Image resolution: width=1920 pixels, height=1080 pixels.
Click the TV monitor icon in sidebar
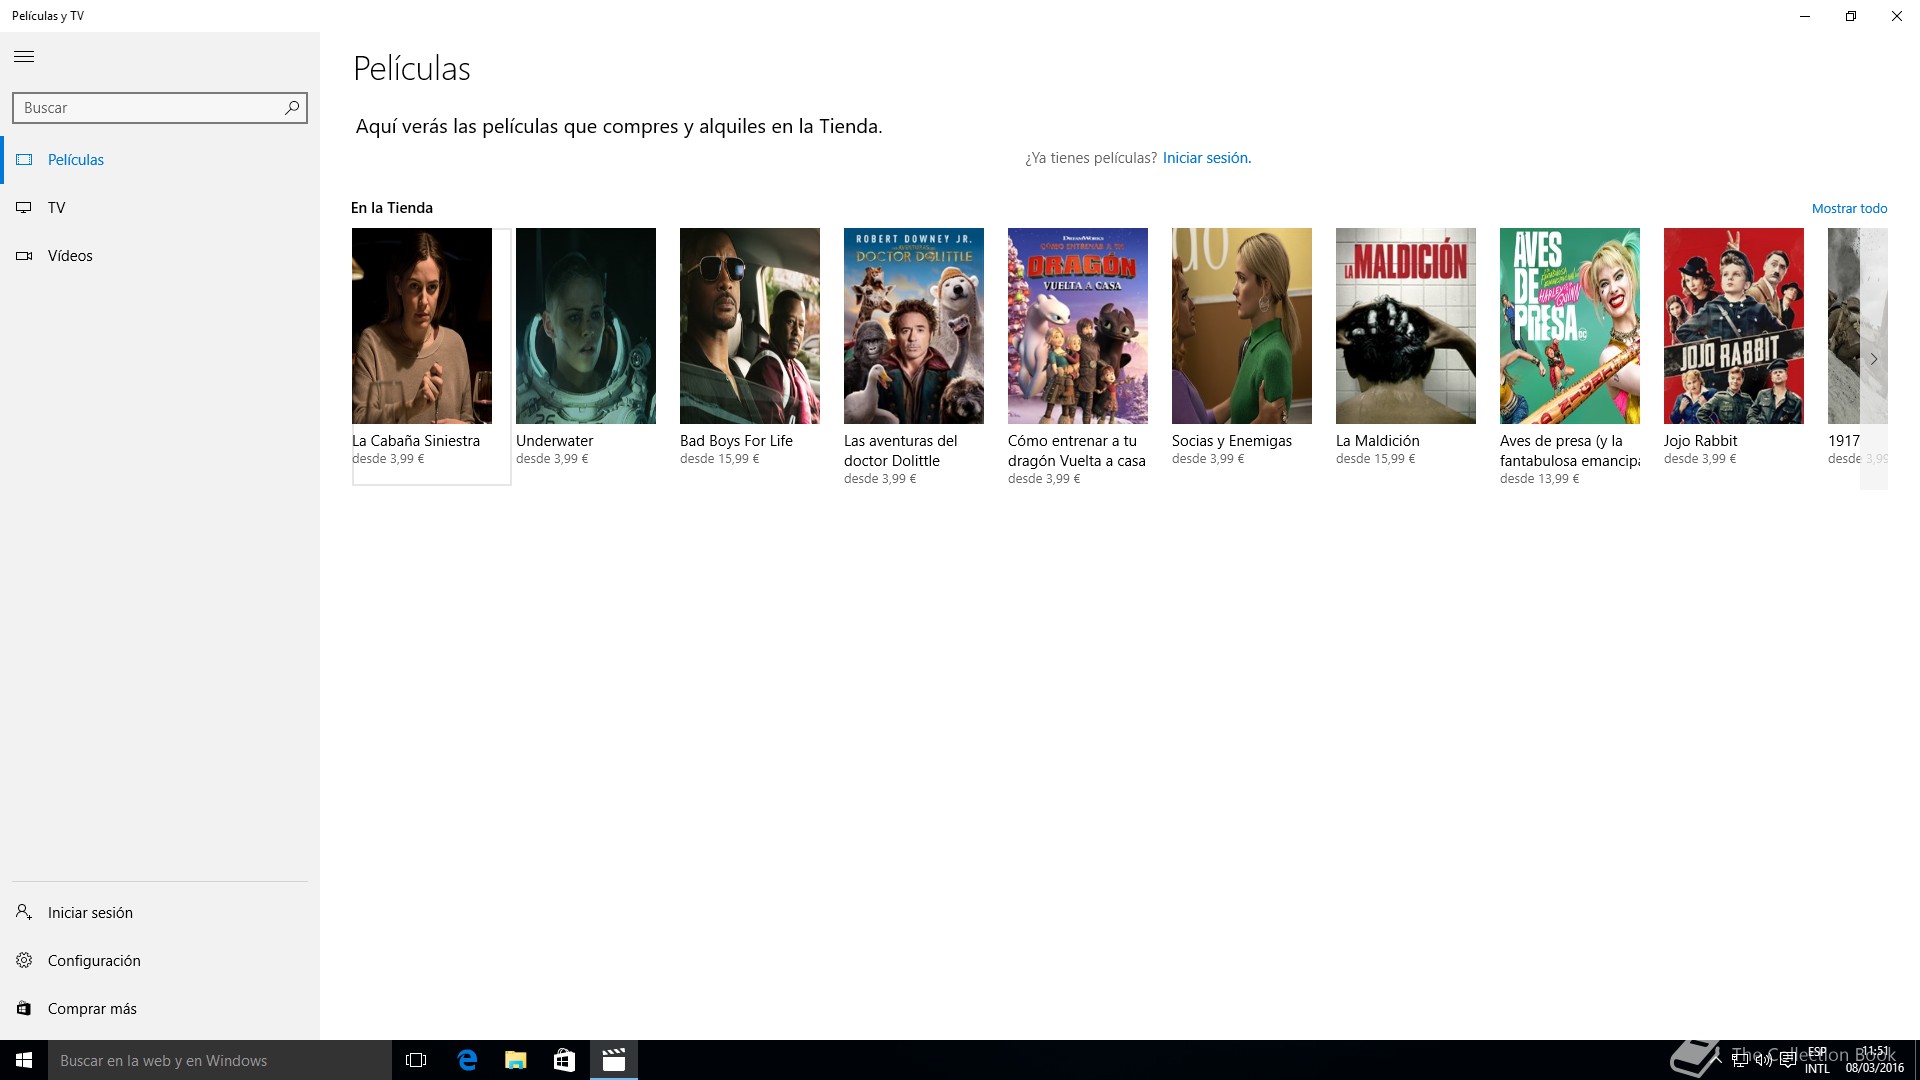[x=24, y=208]
